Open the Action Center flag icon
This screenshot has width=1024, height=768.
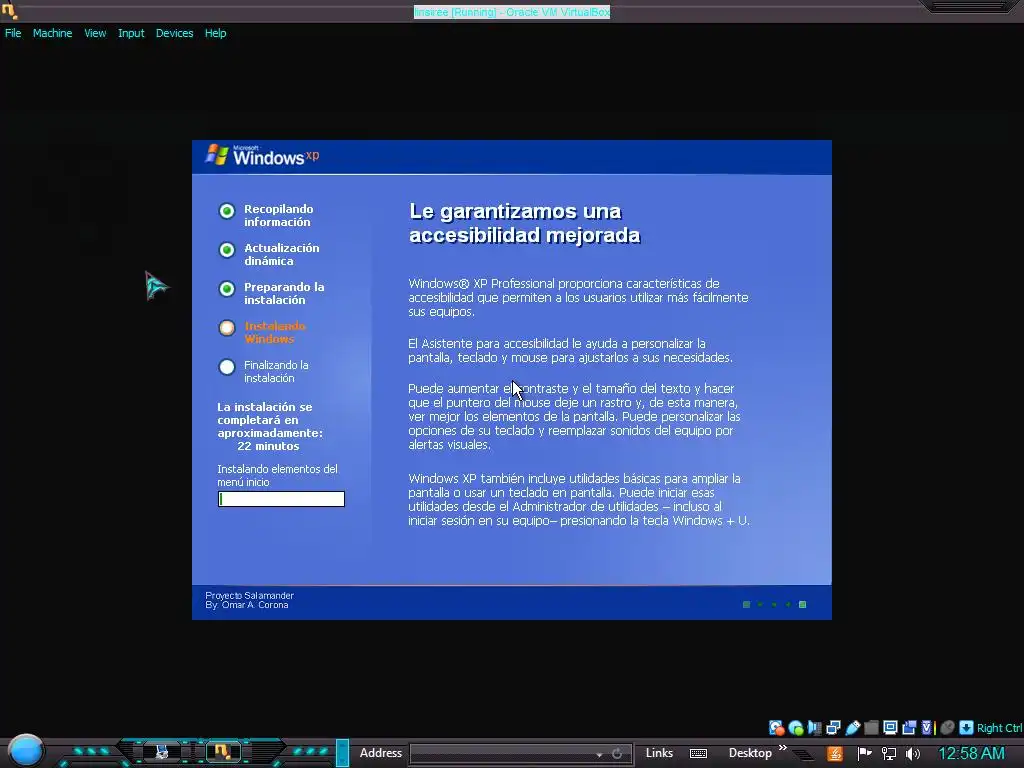click(865, 754)
